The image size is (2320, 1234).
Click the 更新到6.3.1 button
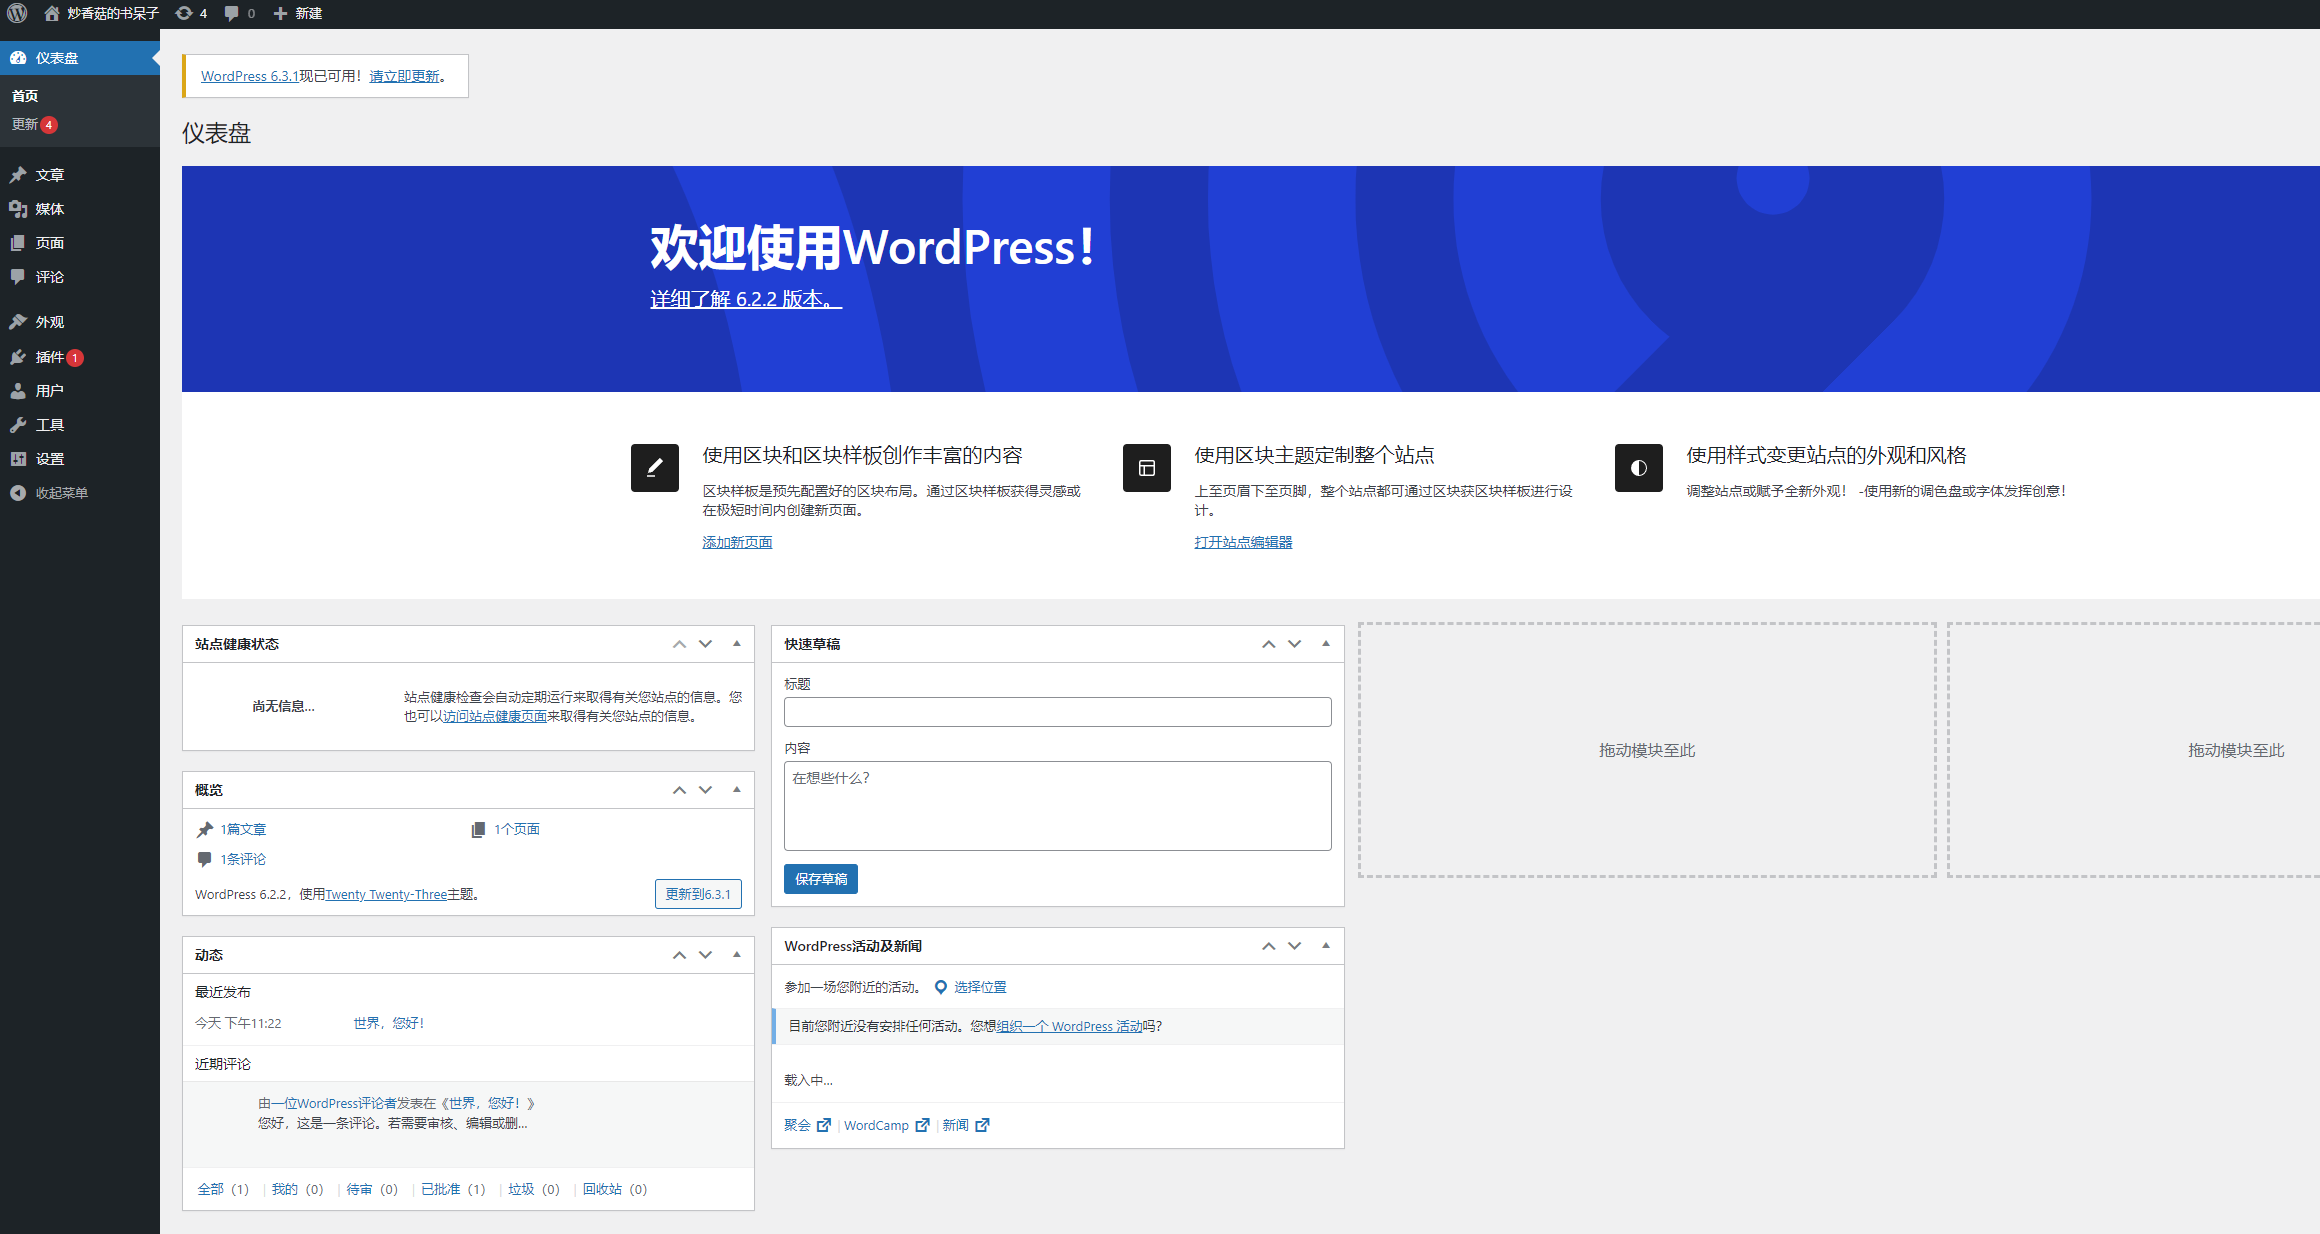tap(698, 893)
